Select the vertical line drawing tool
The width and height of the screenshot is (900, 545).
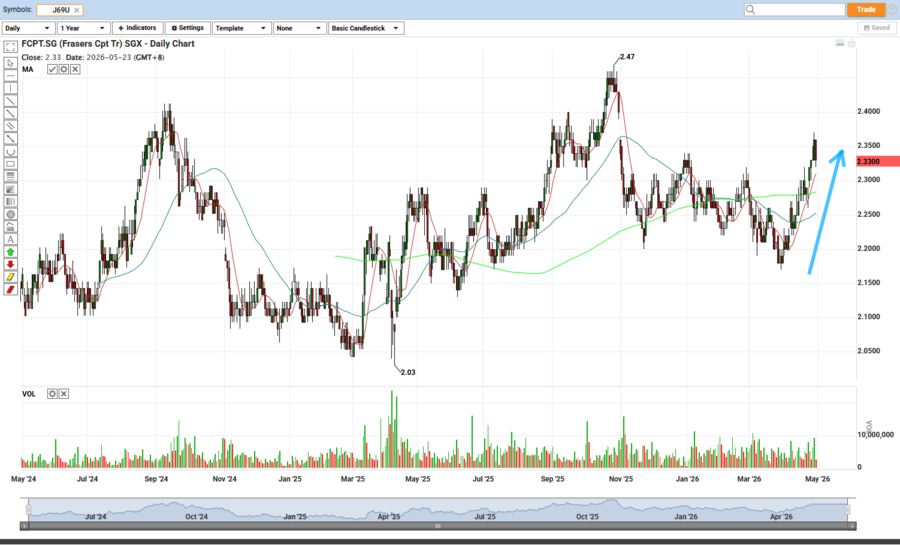[11, 87]
